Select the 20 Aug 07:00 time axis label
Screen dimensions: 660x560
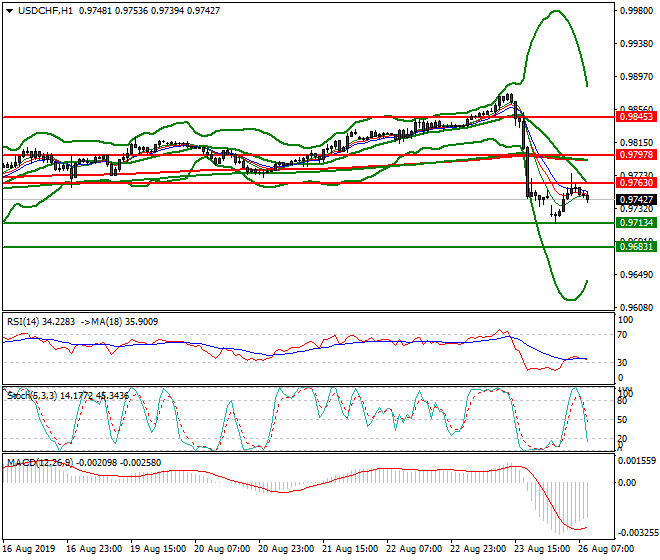[222, 549]
